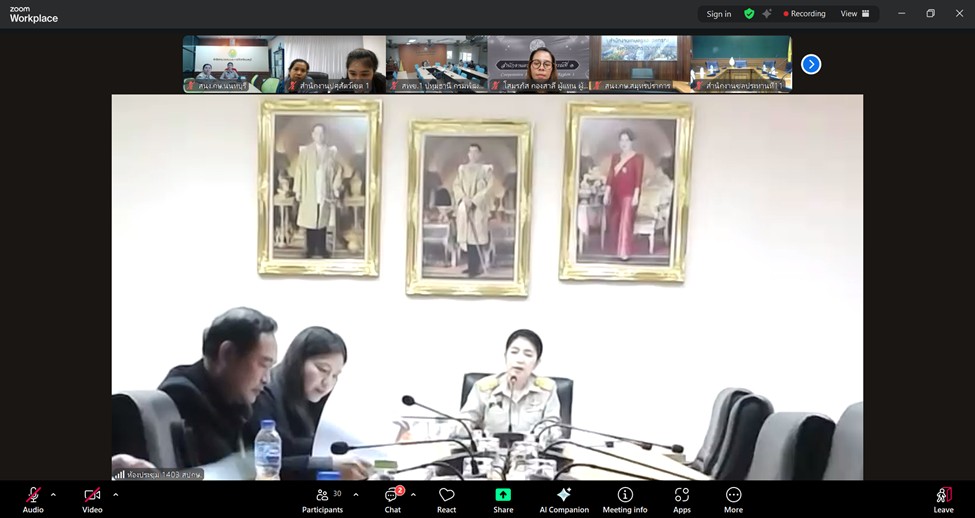Open the Chat panel

tap(392, 499)
